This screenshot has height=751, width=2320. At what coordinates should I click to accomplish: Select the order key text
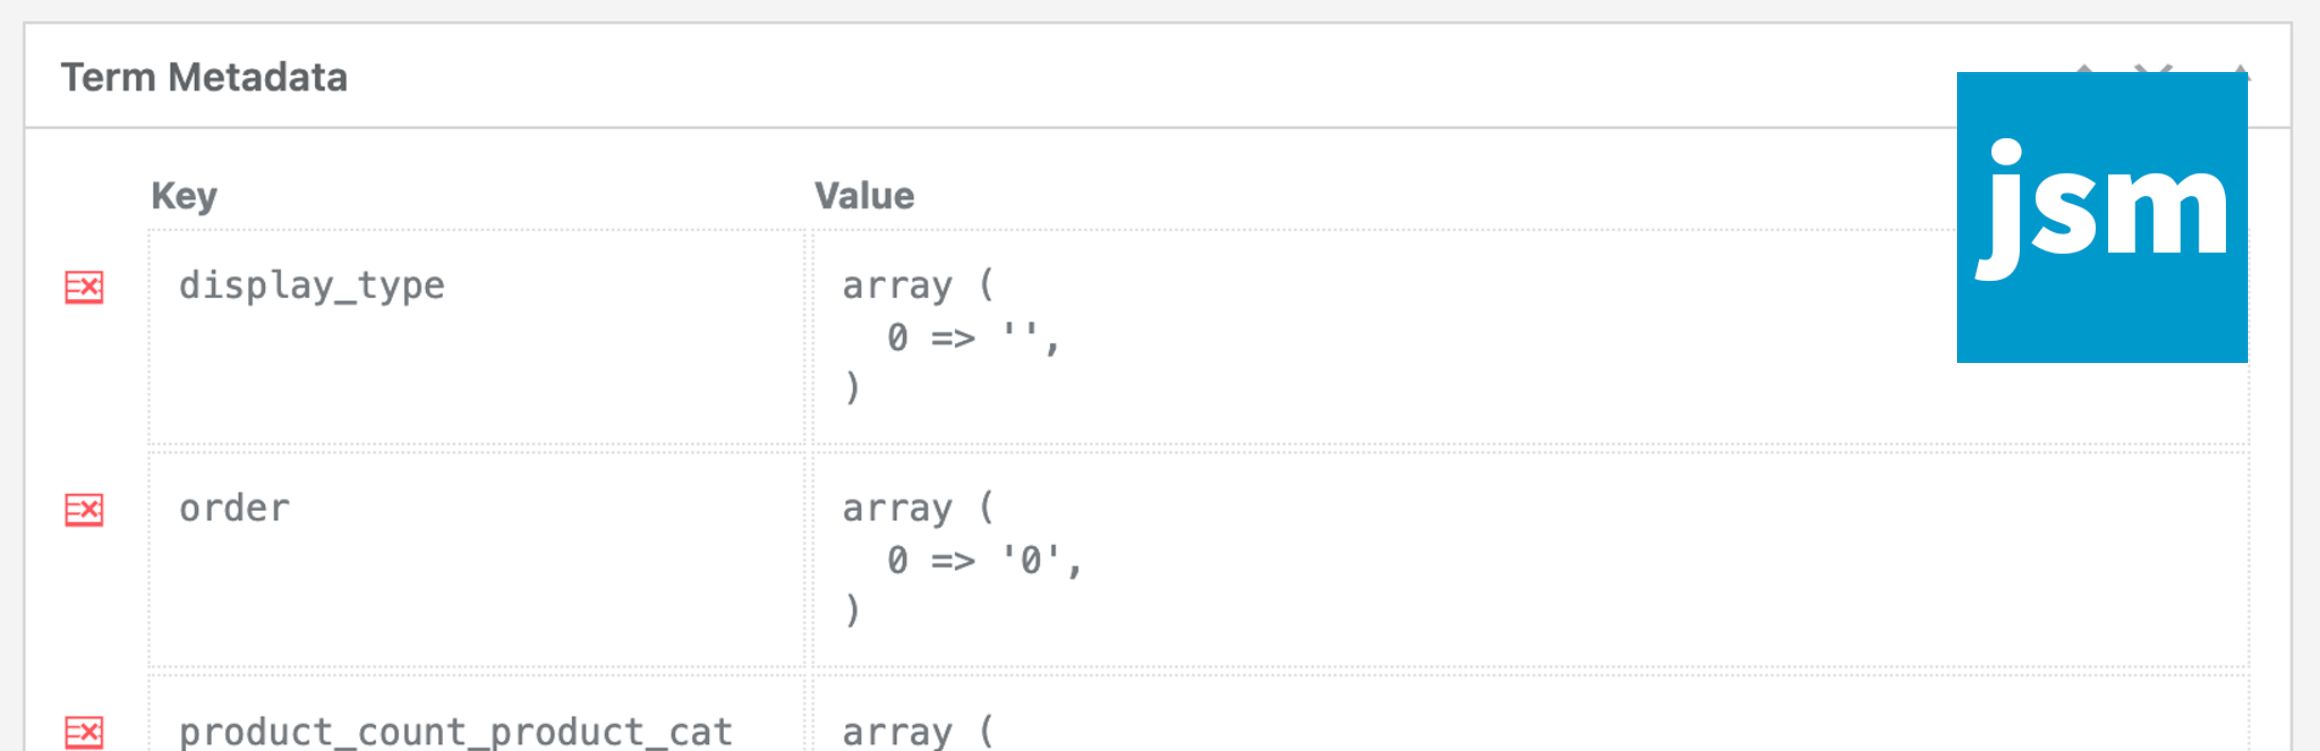tap(235, 509)
